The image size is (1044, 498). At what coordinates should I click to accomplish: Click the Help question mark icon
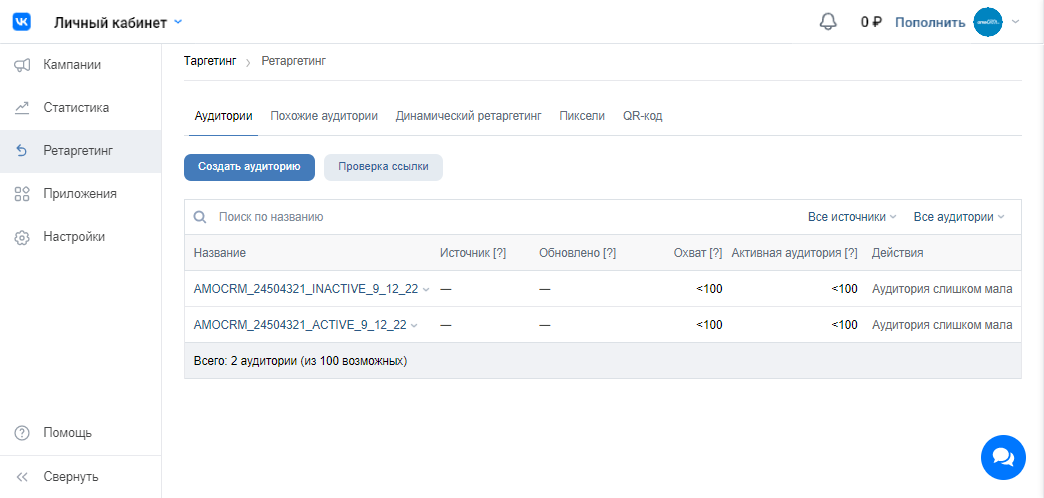22,433
